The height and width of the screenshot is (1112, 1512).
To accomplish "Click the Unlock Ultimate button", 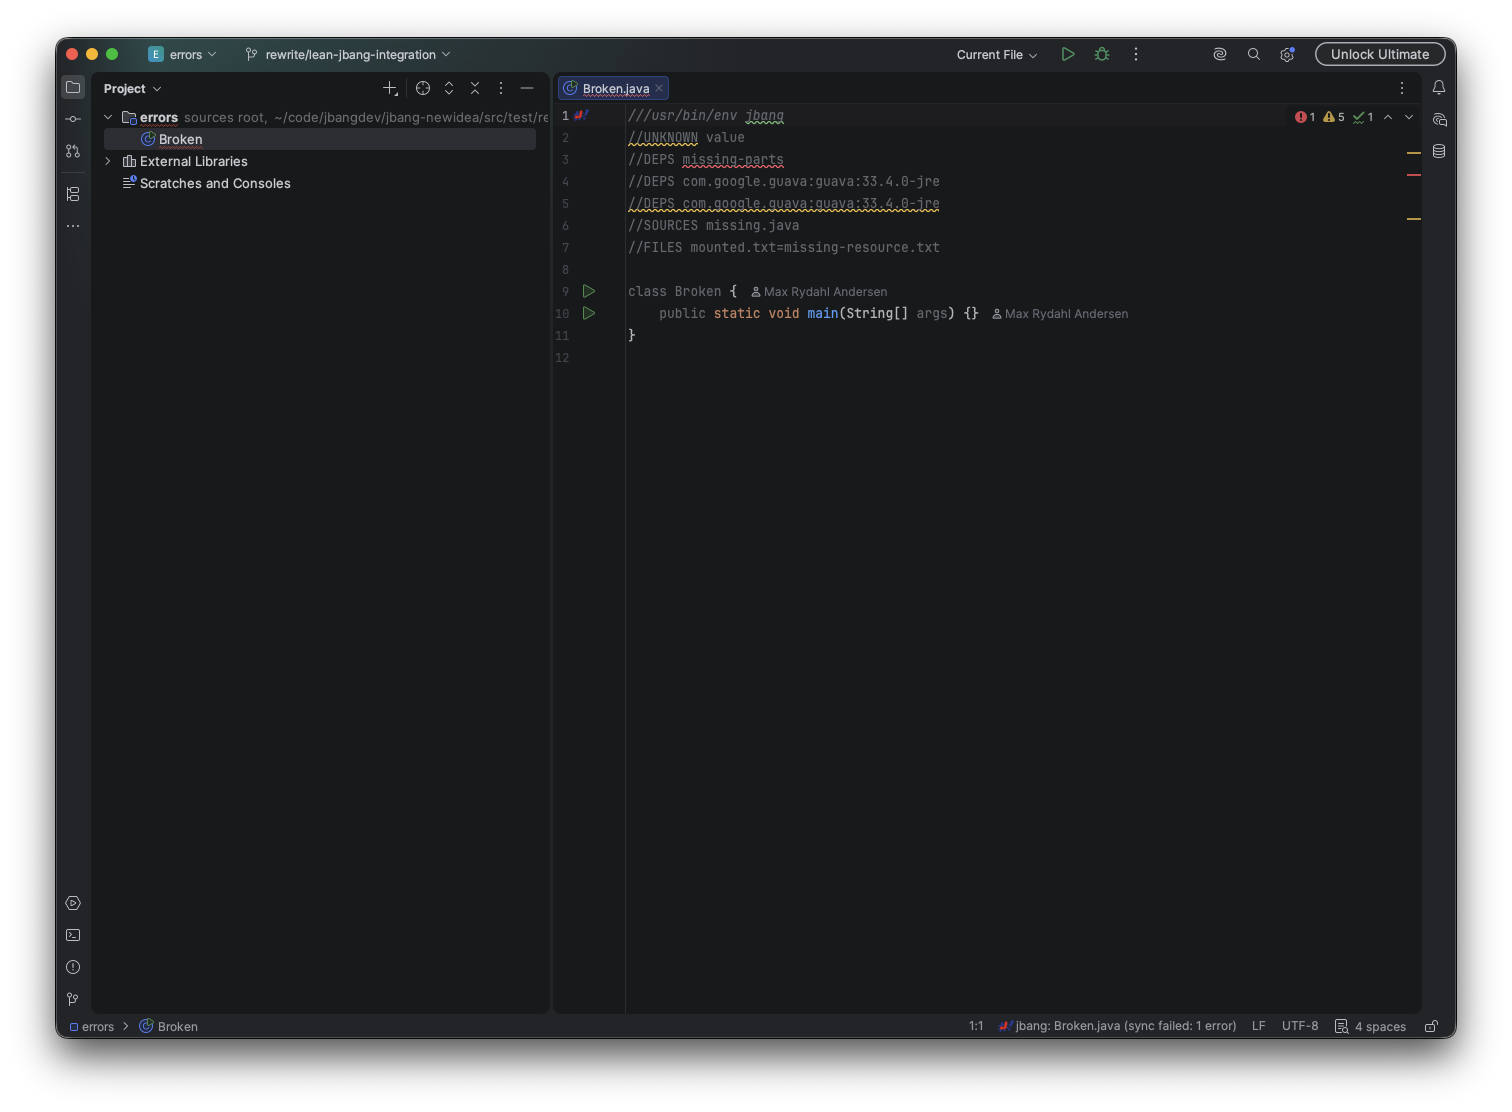I will point(1380,54).
